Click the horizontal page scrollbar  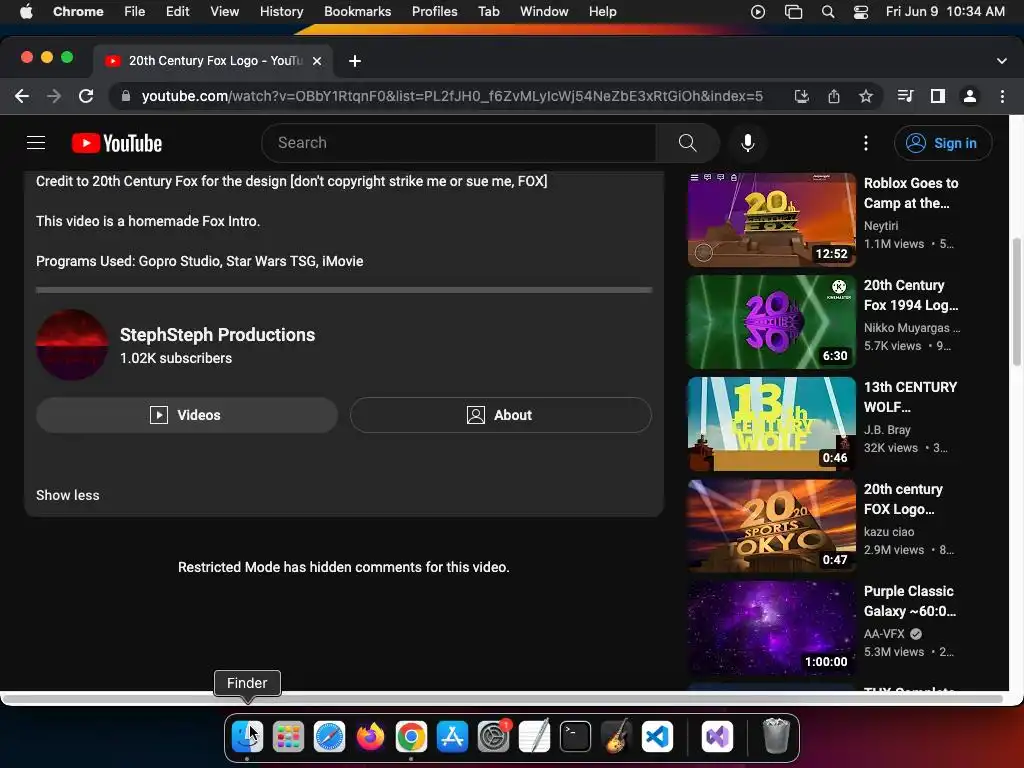point(503,699)
